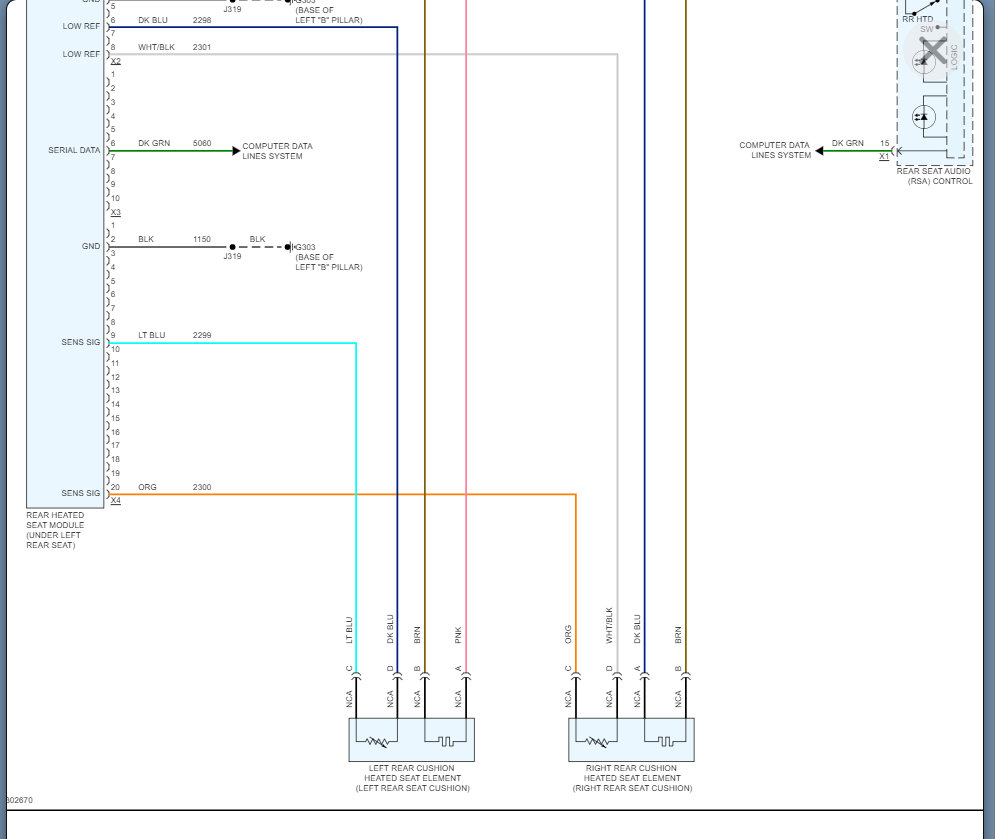
Task: Click the 'RIGHT REAR CUSHION HEATED SEAT ELEMENT' caption
Action: (x=632, y=778)
